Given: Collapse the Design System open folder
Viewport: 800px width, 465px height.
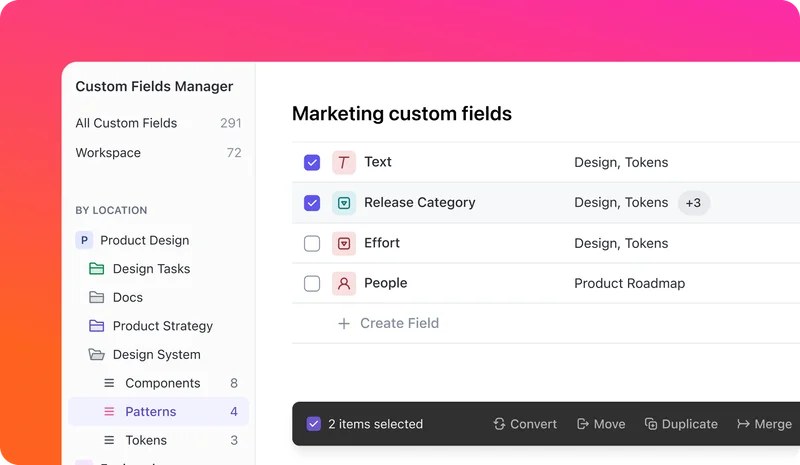Looking at the screenshot, I should (x=97, y=355).
